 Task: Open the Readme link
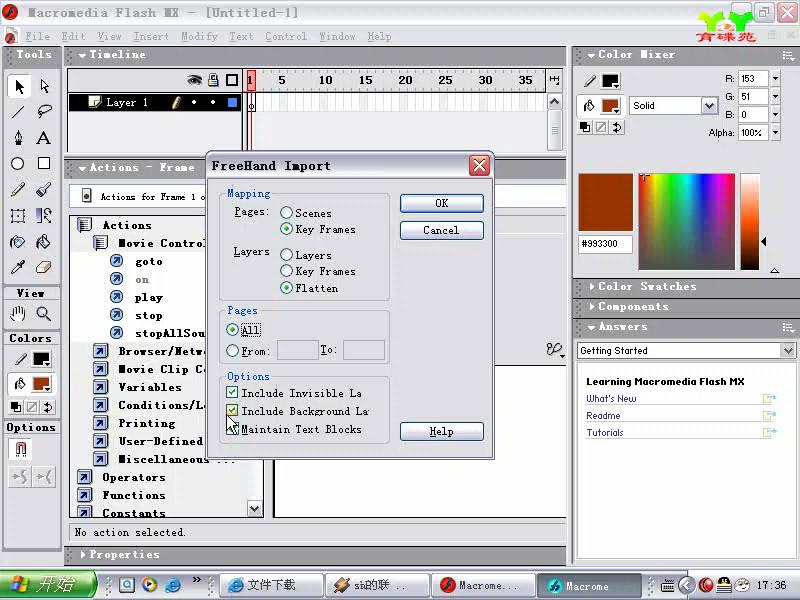point(603,416)
